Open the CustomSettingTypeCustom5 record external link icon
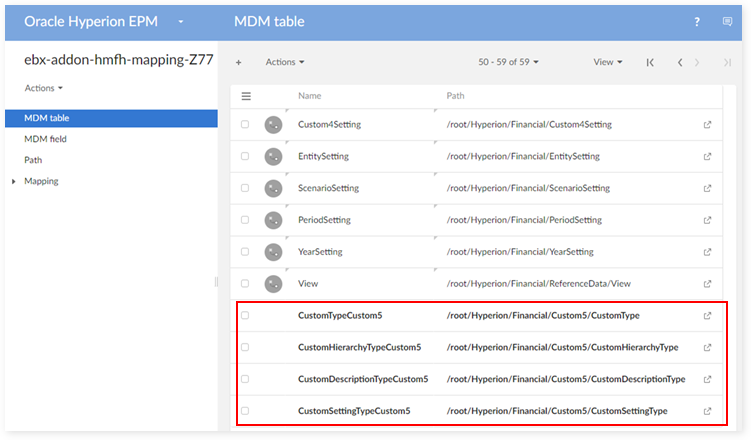 [707, 411]
